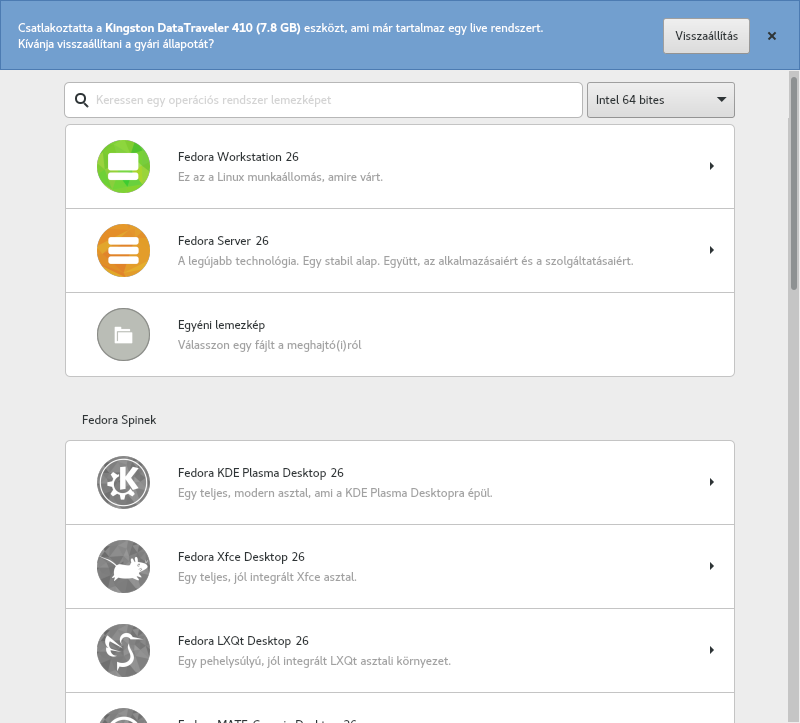
Task: Expand Fedora LXQt Desktop 26 arrow
Action: [x=712, y=650]
